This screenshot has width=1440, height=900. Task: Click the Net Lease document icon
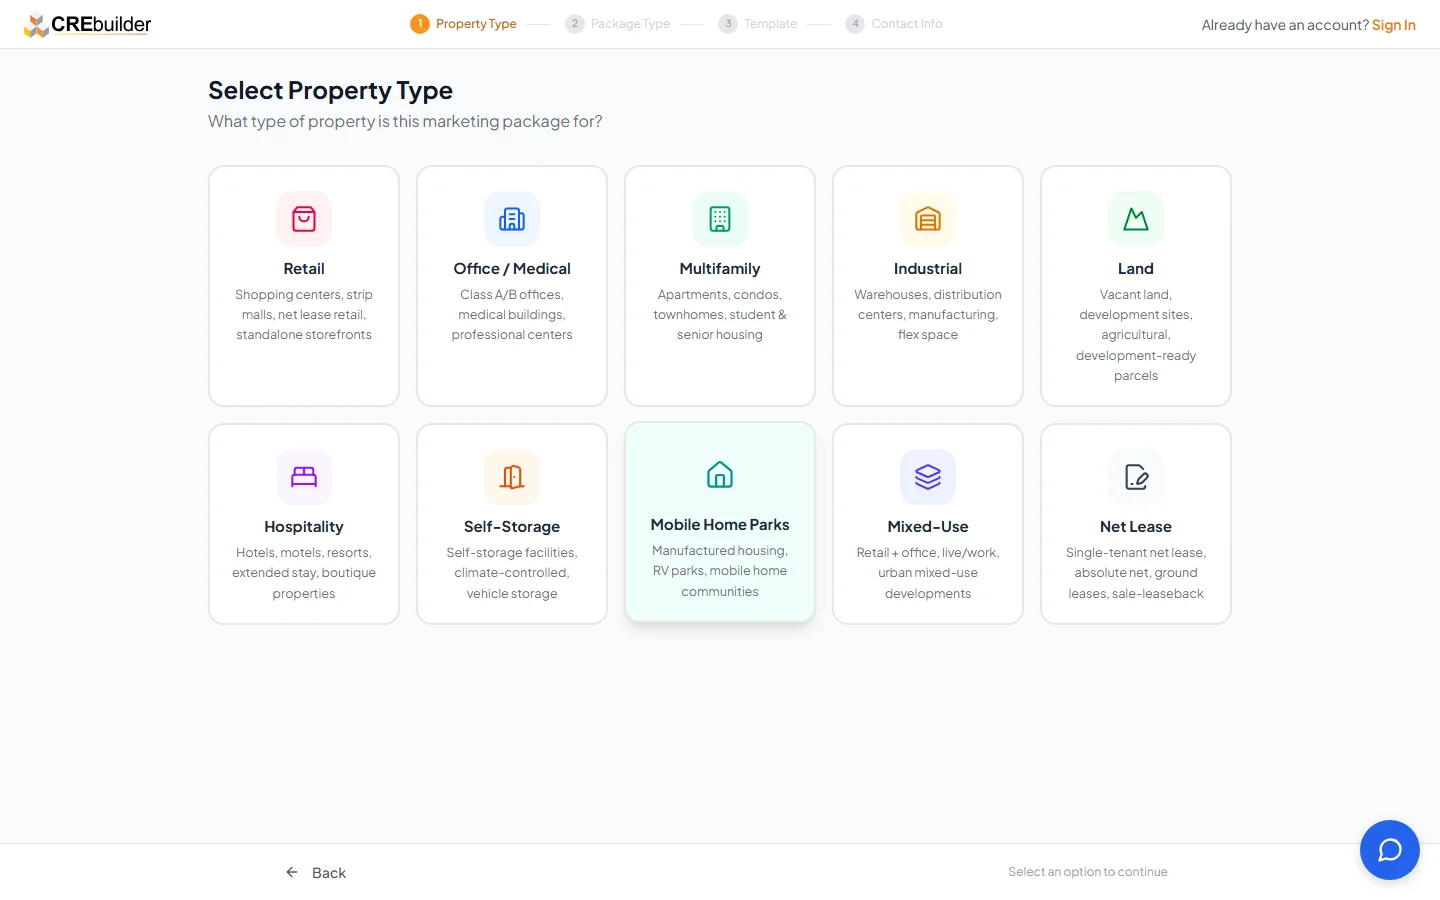click(x=1136, y=477)
